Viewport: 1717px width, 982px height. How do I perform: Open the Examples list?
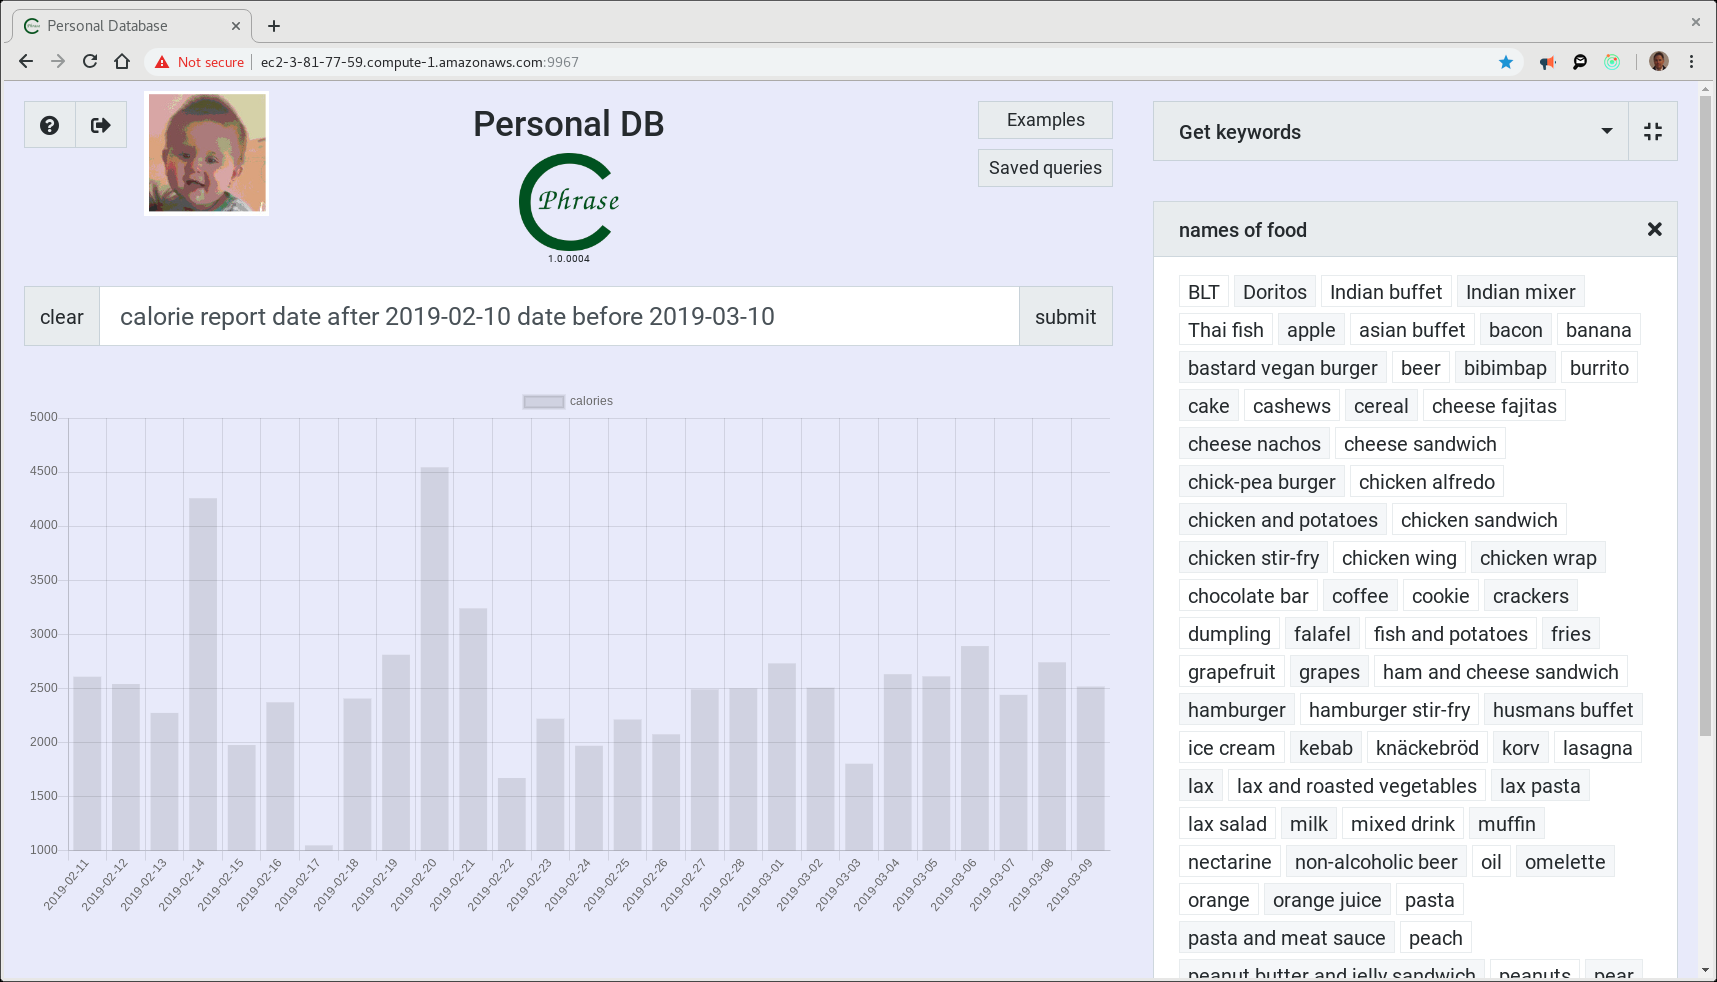click(1045, 120)
